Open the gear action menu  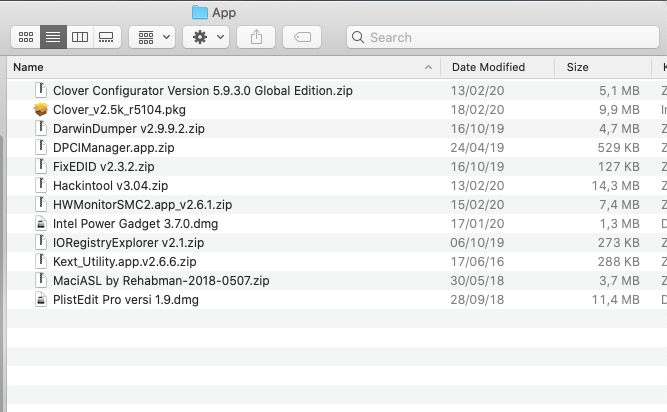[206, 37]
